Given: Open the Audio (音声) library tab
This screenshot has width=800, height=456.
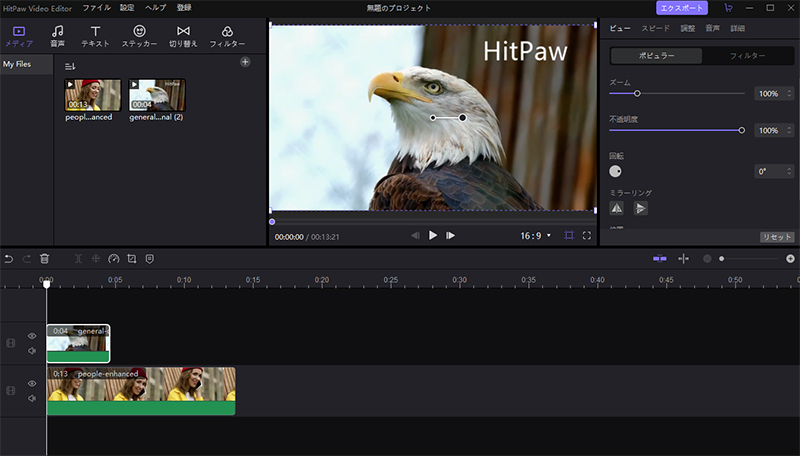Looking at the screenshot, I should 58,36.
